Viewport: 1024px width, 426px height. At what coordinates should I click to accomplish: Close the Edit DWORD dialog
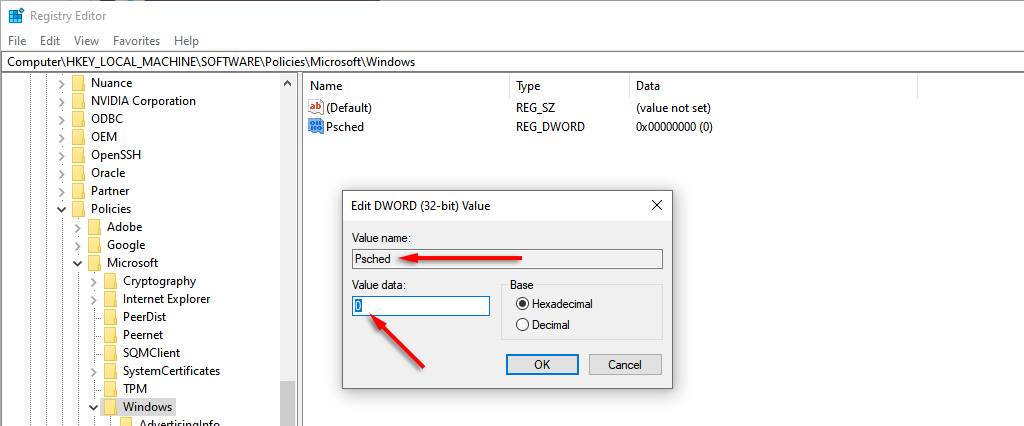[657, 205]
